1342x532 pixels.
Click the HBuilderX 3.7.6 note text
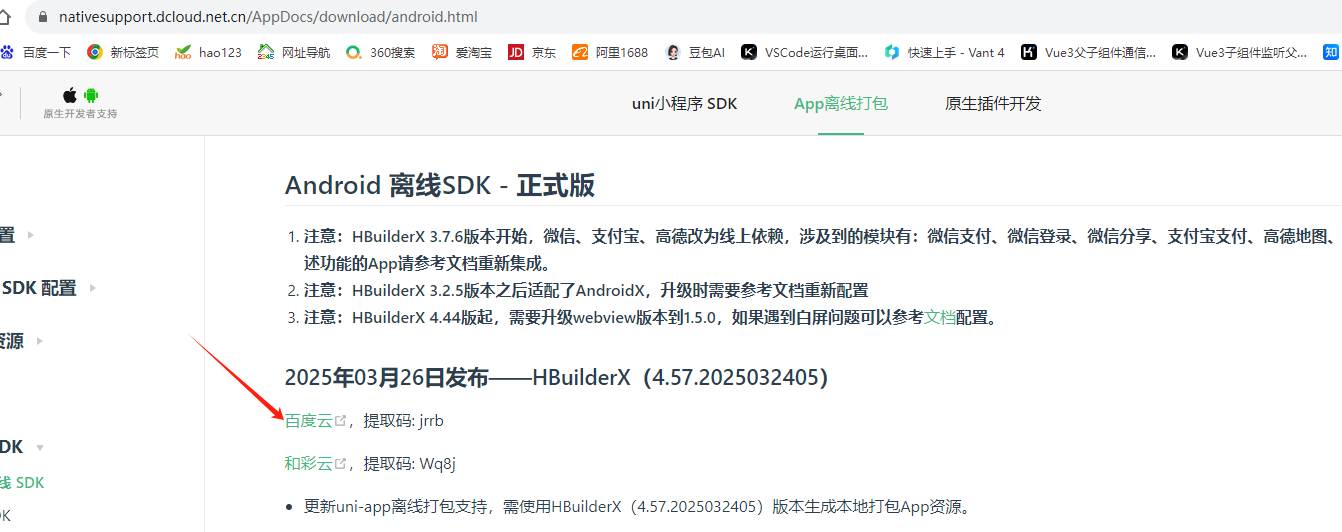(820, 250)
